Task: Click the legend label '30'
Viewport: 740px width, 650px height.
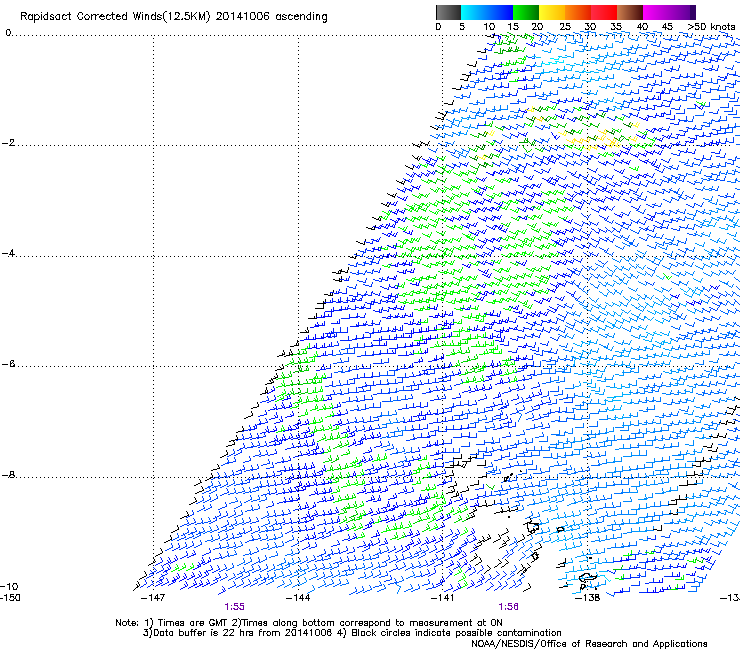Action: point(590,27)
